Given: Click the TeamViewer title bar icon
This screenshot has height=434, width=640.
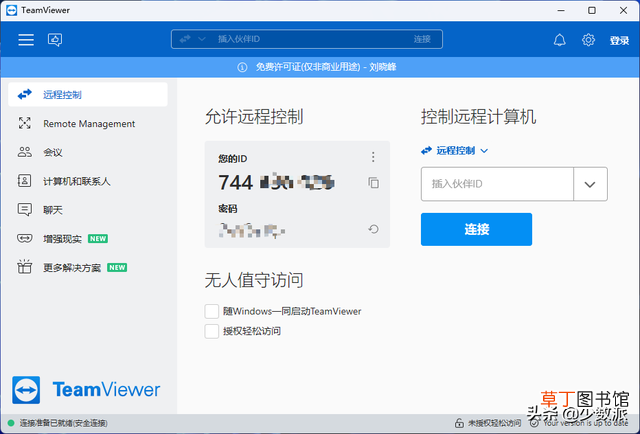Looking at the screenshot, I should [x=11, y=10].
